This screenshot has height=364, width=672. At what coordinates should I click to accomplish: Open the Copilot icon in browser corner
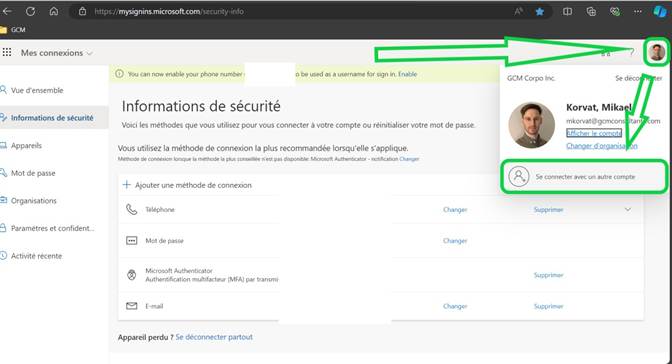tap(660, 11)
